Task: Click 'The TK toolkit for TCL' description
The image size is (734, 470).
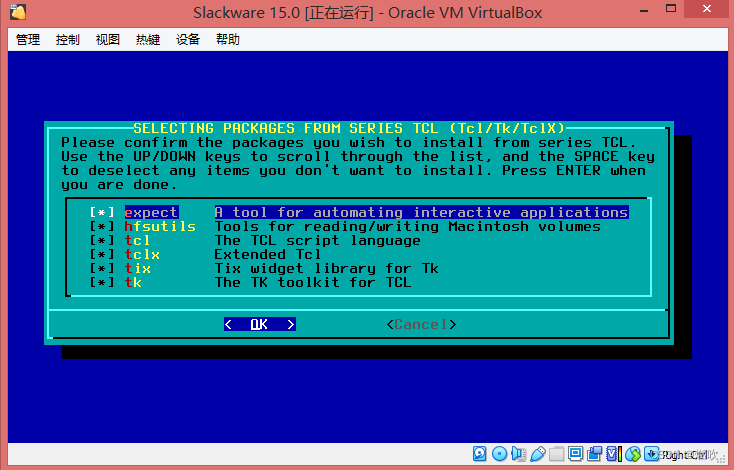Action: [313, 283]
